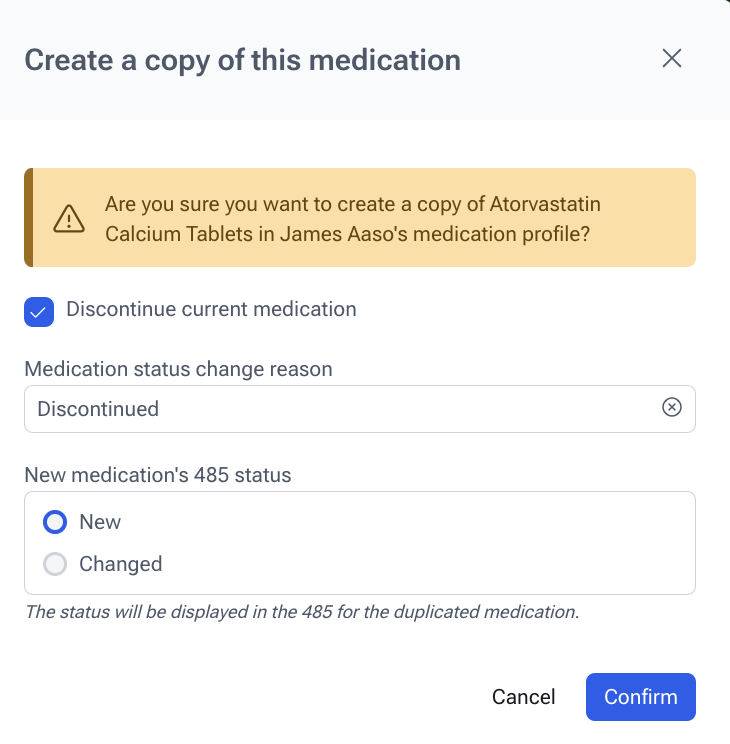This screenshot has height=744, width=730.
Task: Close the copy medication dialog
Action: coord(672,59)
